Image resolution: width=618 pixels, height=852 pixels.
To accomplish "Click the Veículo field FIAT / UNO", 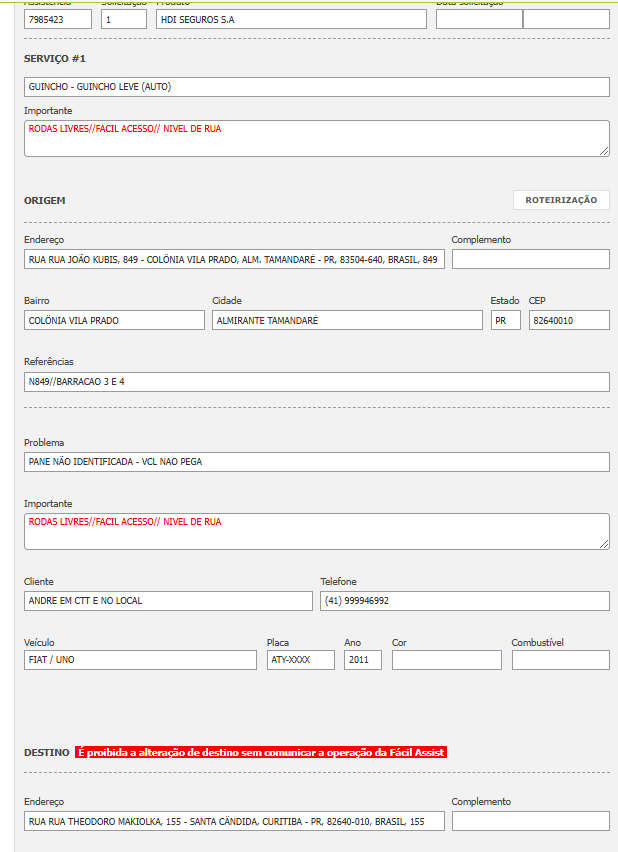I will coord(140,660).
